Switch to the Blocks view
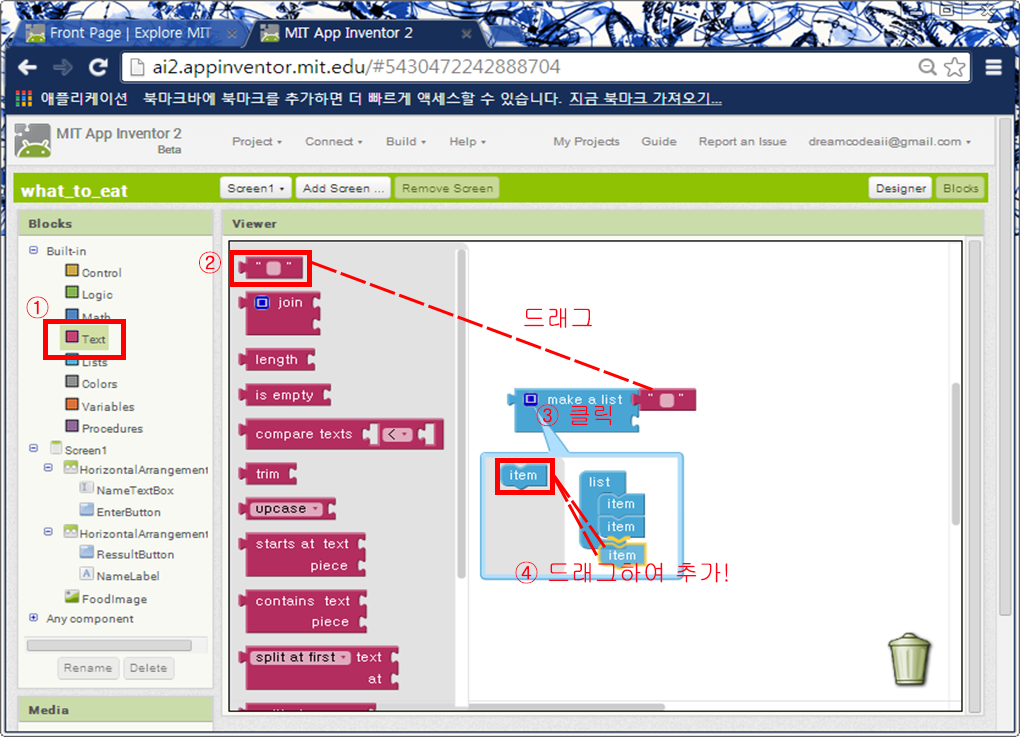The width and height of the screenshot is (1020, 737). [960, 188]
